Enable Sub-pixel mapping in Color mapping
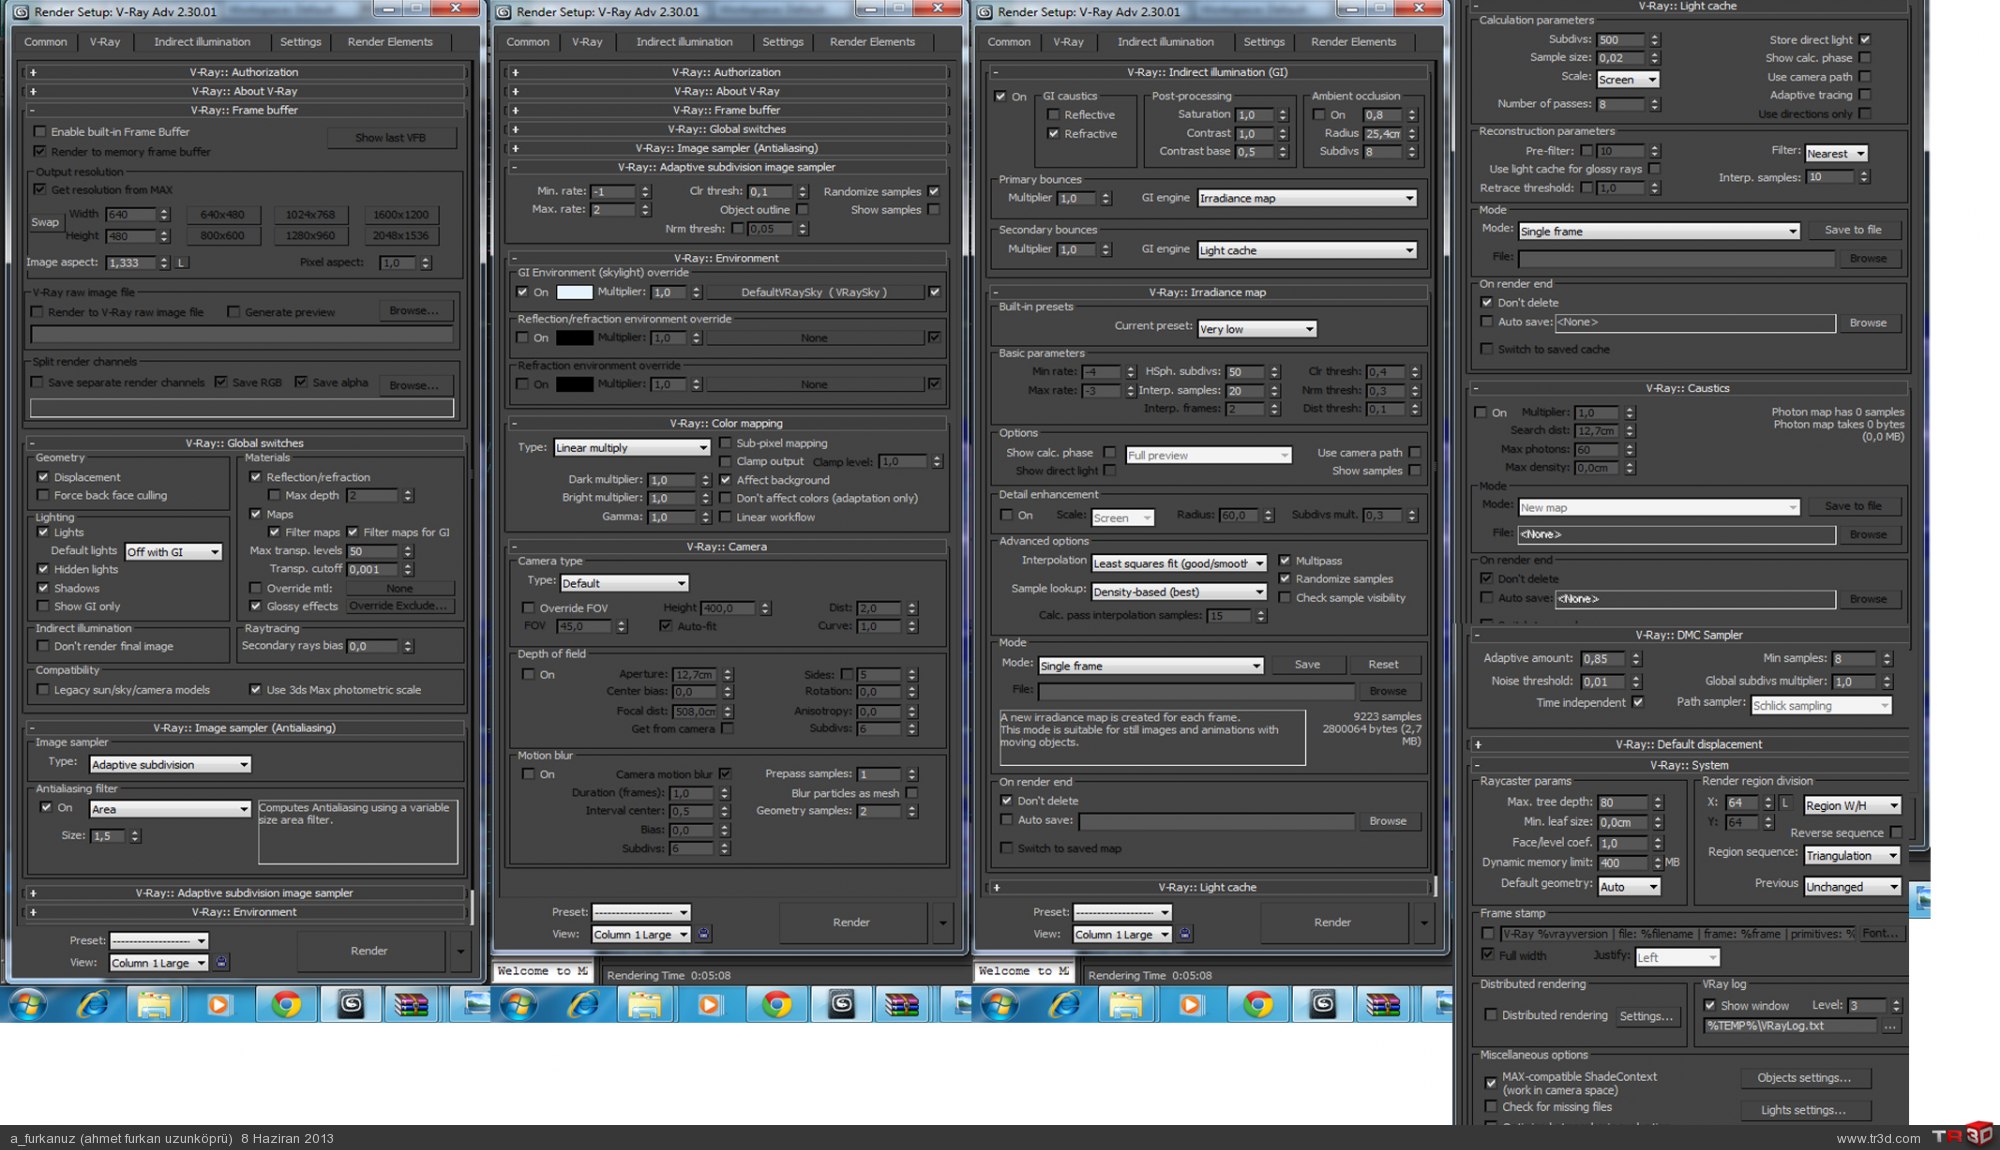This screenshot has height=1150, width=2000. (725, 443)
